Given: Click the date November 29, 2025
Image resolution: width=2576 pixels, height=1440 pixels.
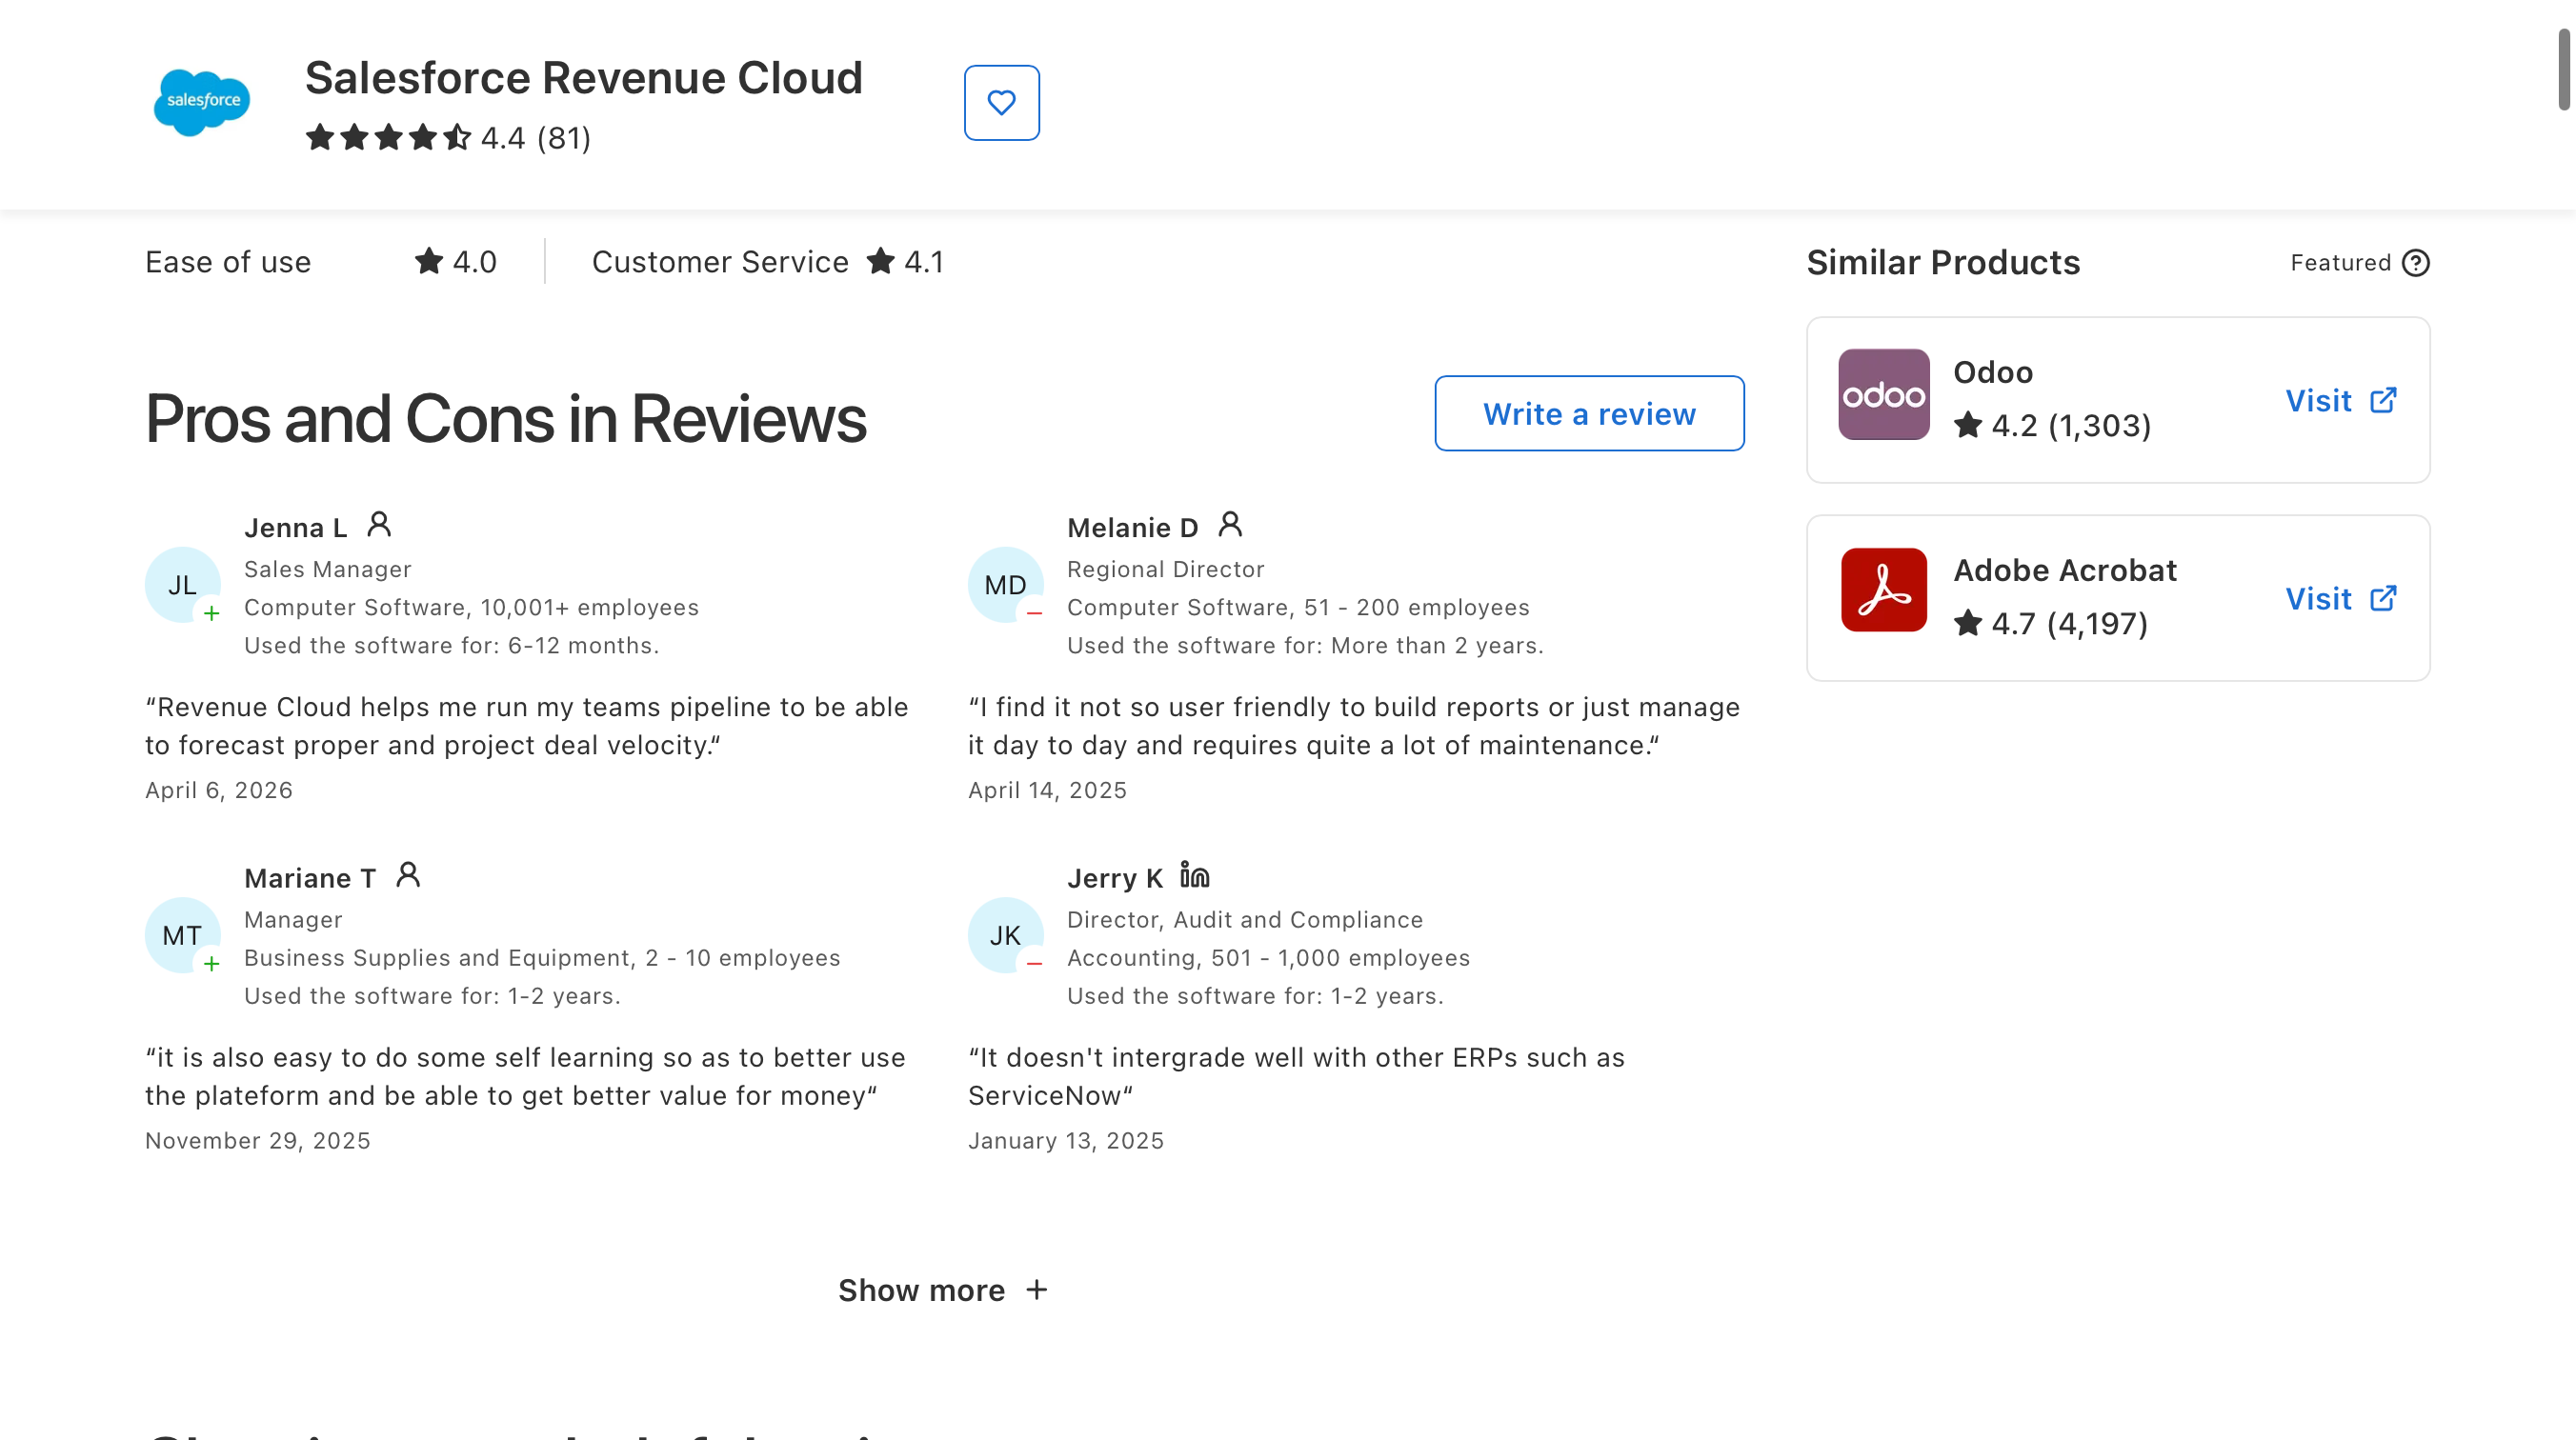Looking at the screenshot, I should pos(258,1140).
